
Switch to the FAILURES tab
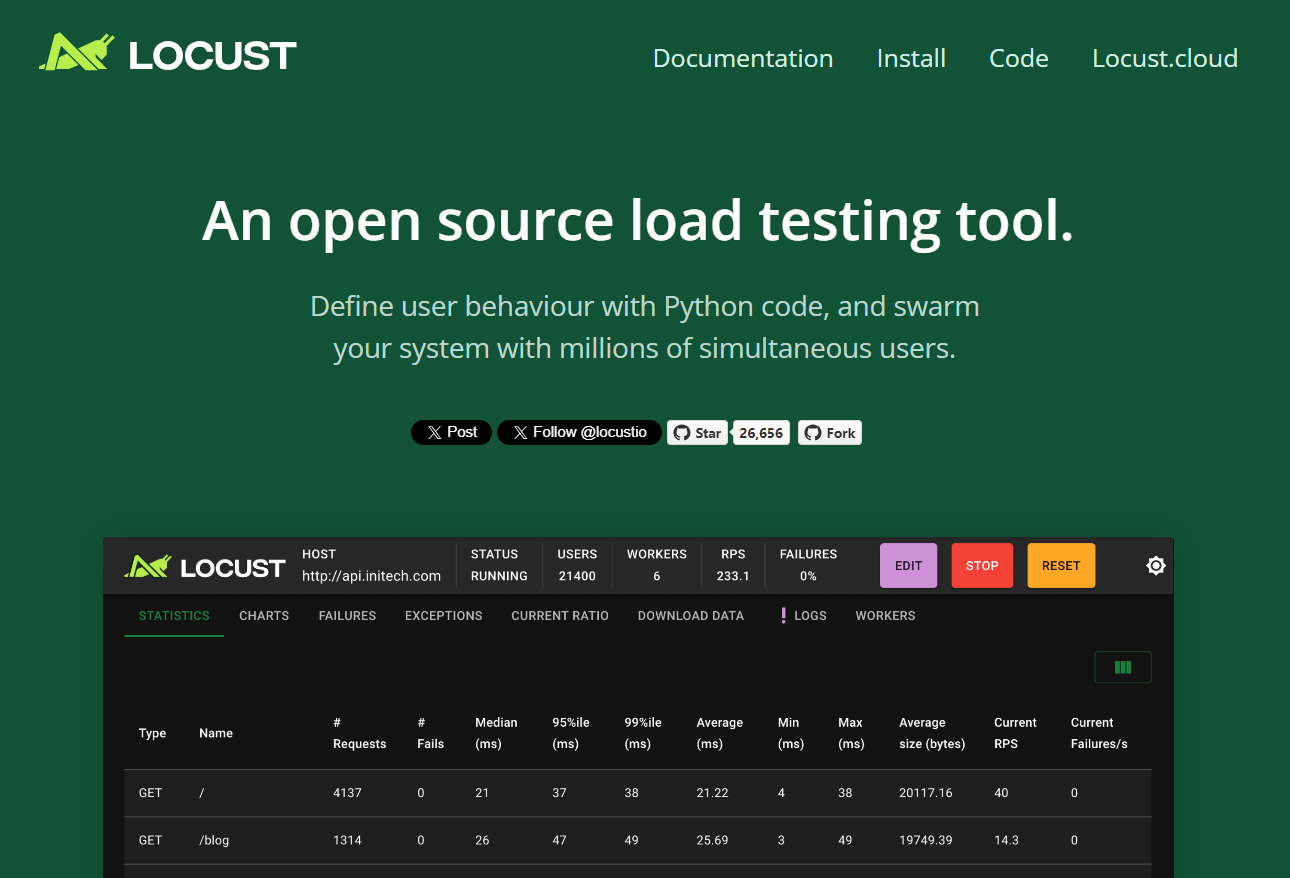[x=347, y=616]
